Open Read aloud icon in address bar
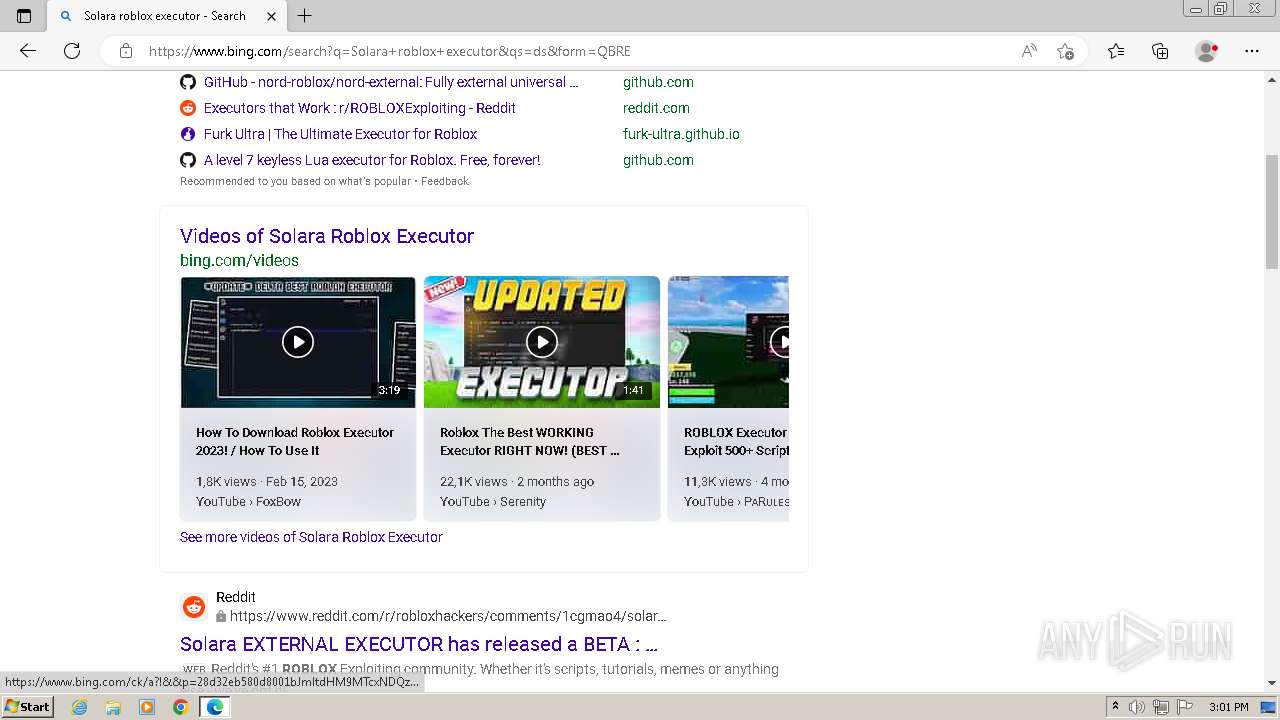The width and height of the screenshot is (1280, 720). tap(1029, 51)
